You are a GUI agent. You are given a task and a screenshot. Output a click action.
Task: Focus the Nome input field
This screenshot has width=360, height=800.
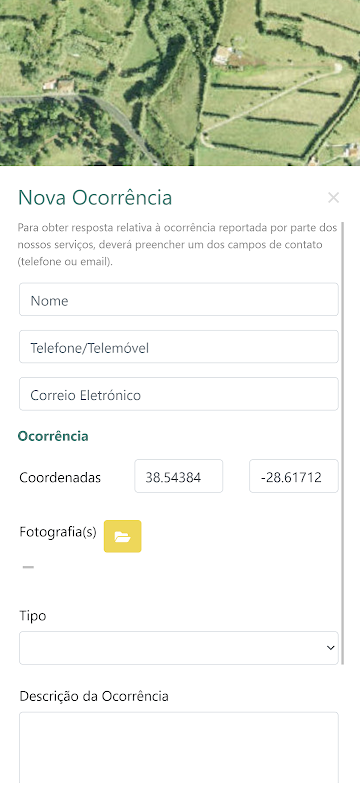179,299
